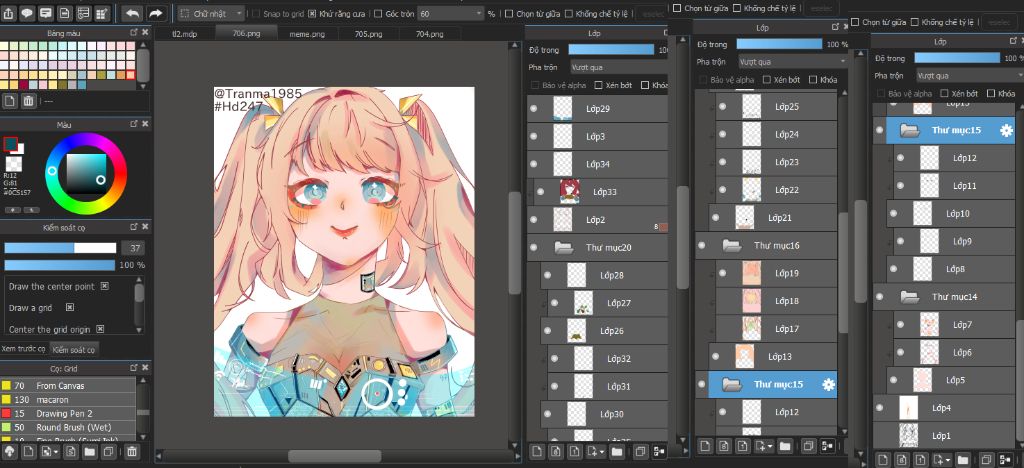The height and width of the screenshot is (468, 1024).
Task: Switch to the 705.png document tab
Action: tap(368, 33)
